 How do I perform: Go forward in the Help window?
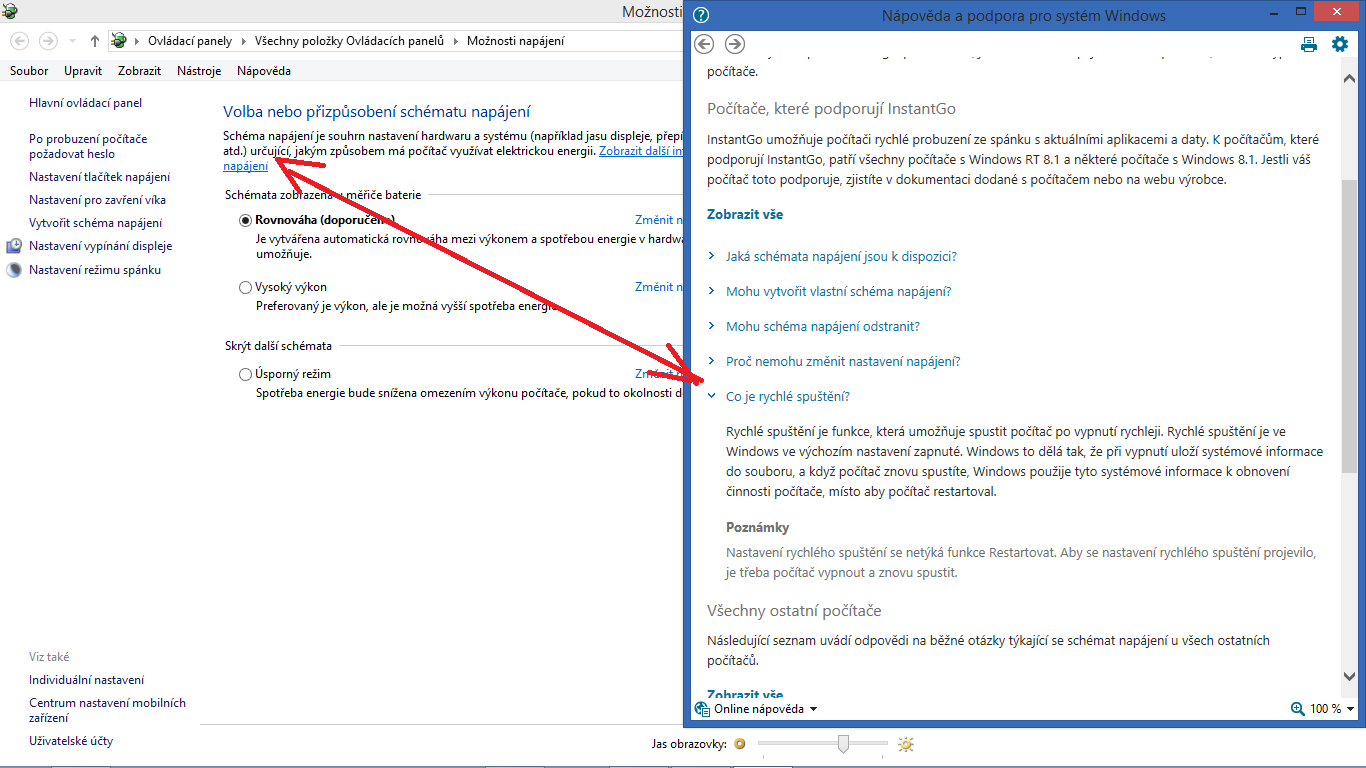[x=735, y=44]
